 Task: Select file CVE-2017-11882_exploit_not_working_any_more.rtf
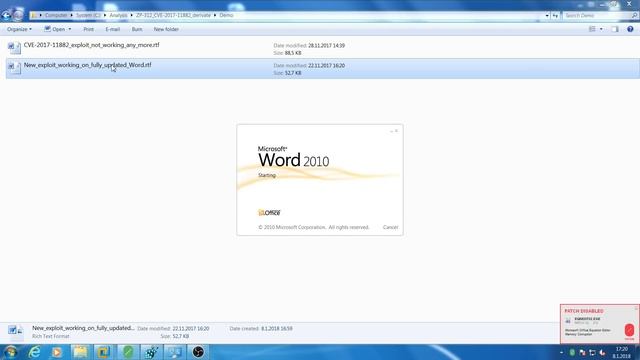click(x=91, y=45)
